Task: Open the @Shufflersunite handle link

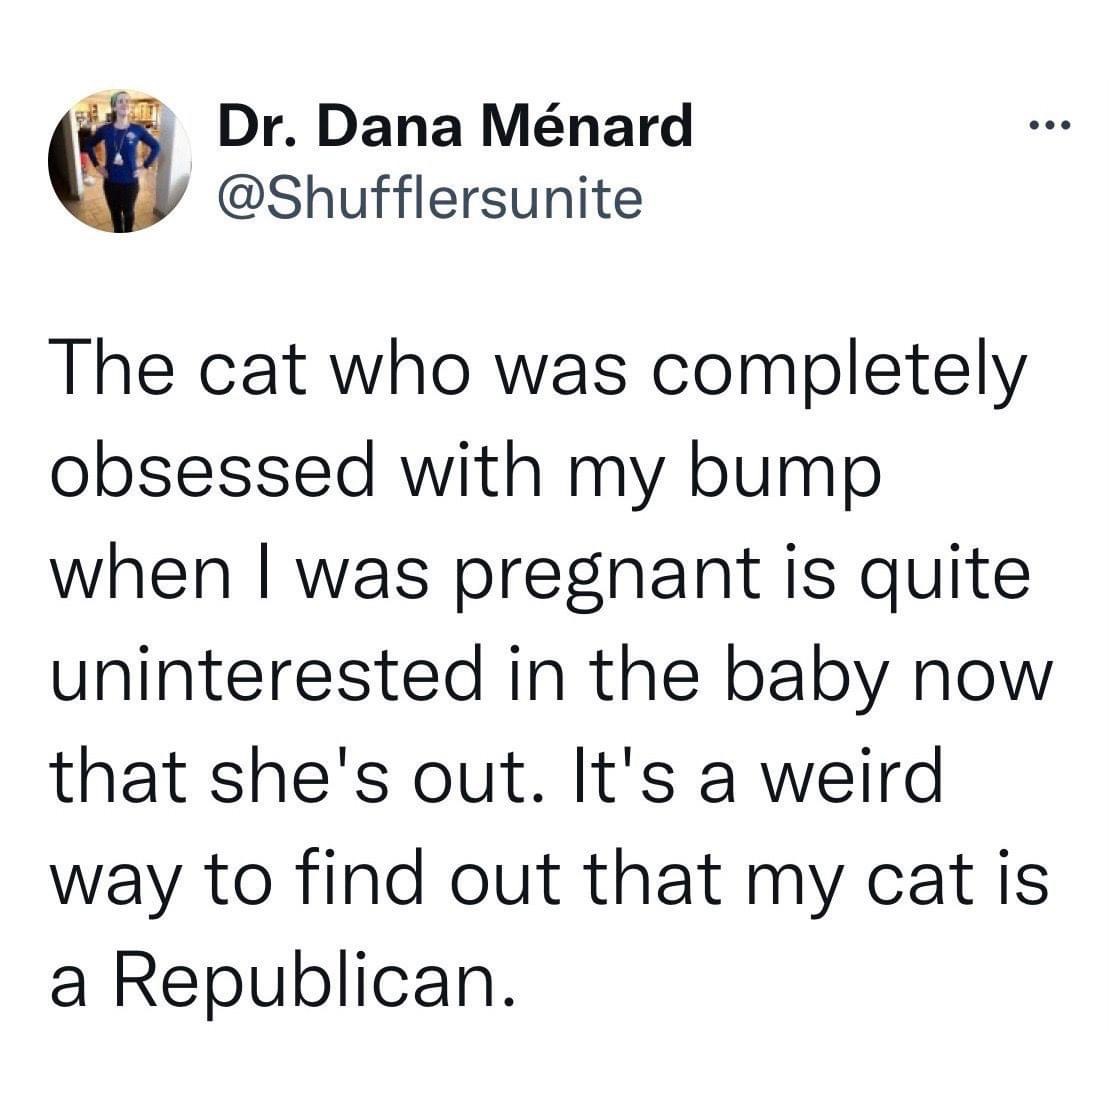Action: click(x=430, y=198)
